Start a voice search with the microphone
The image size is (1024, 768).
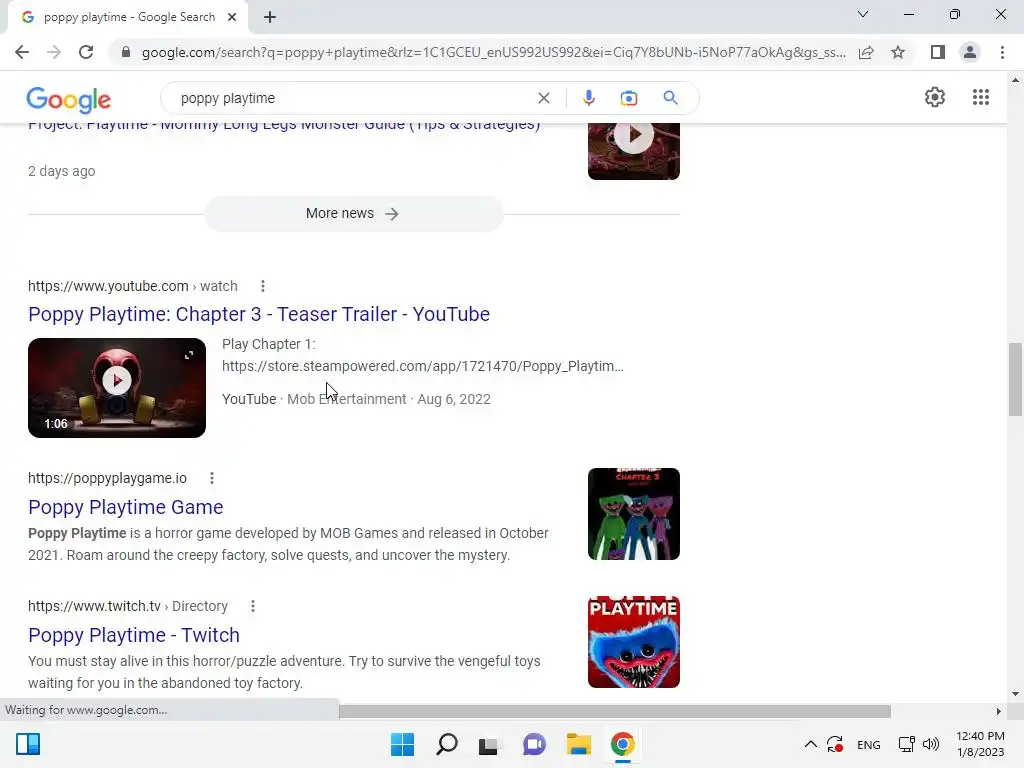588,98
